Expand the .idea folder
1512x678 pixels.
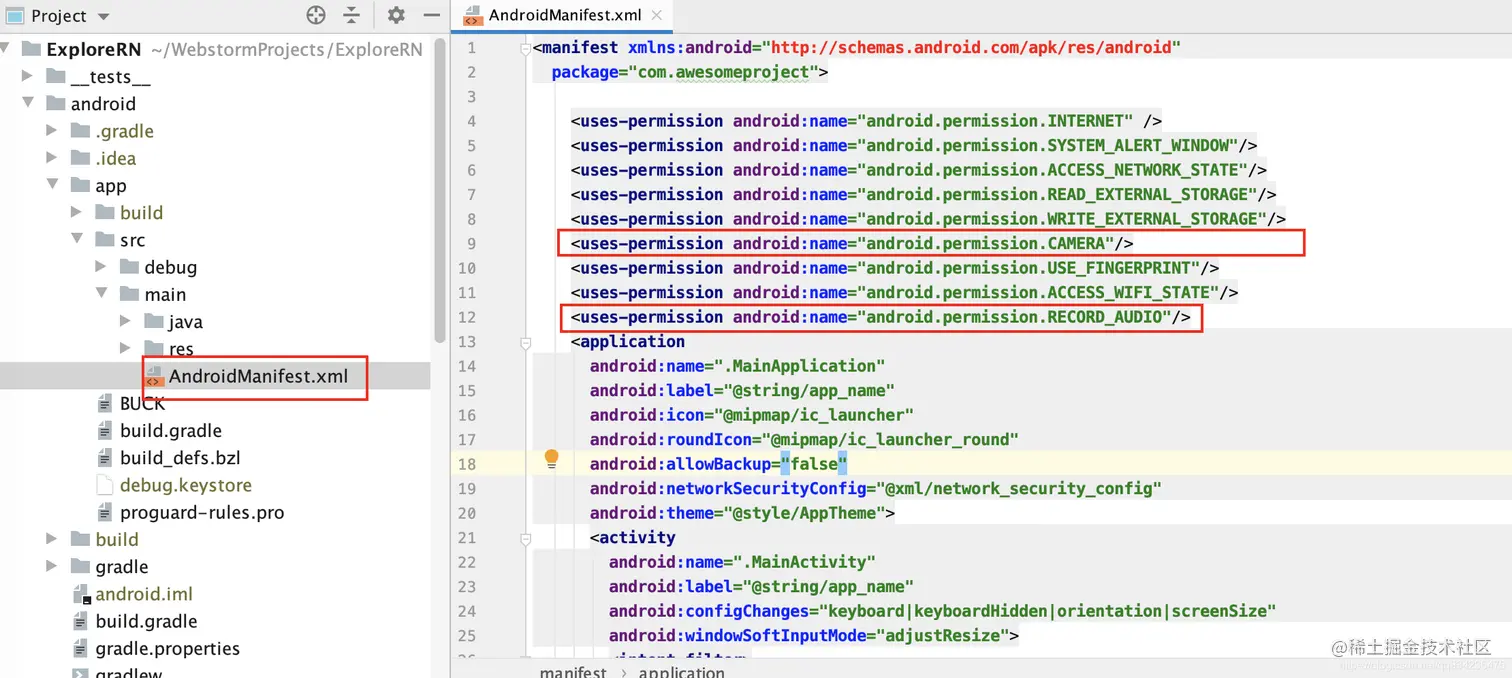(x=52, y=157)
